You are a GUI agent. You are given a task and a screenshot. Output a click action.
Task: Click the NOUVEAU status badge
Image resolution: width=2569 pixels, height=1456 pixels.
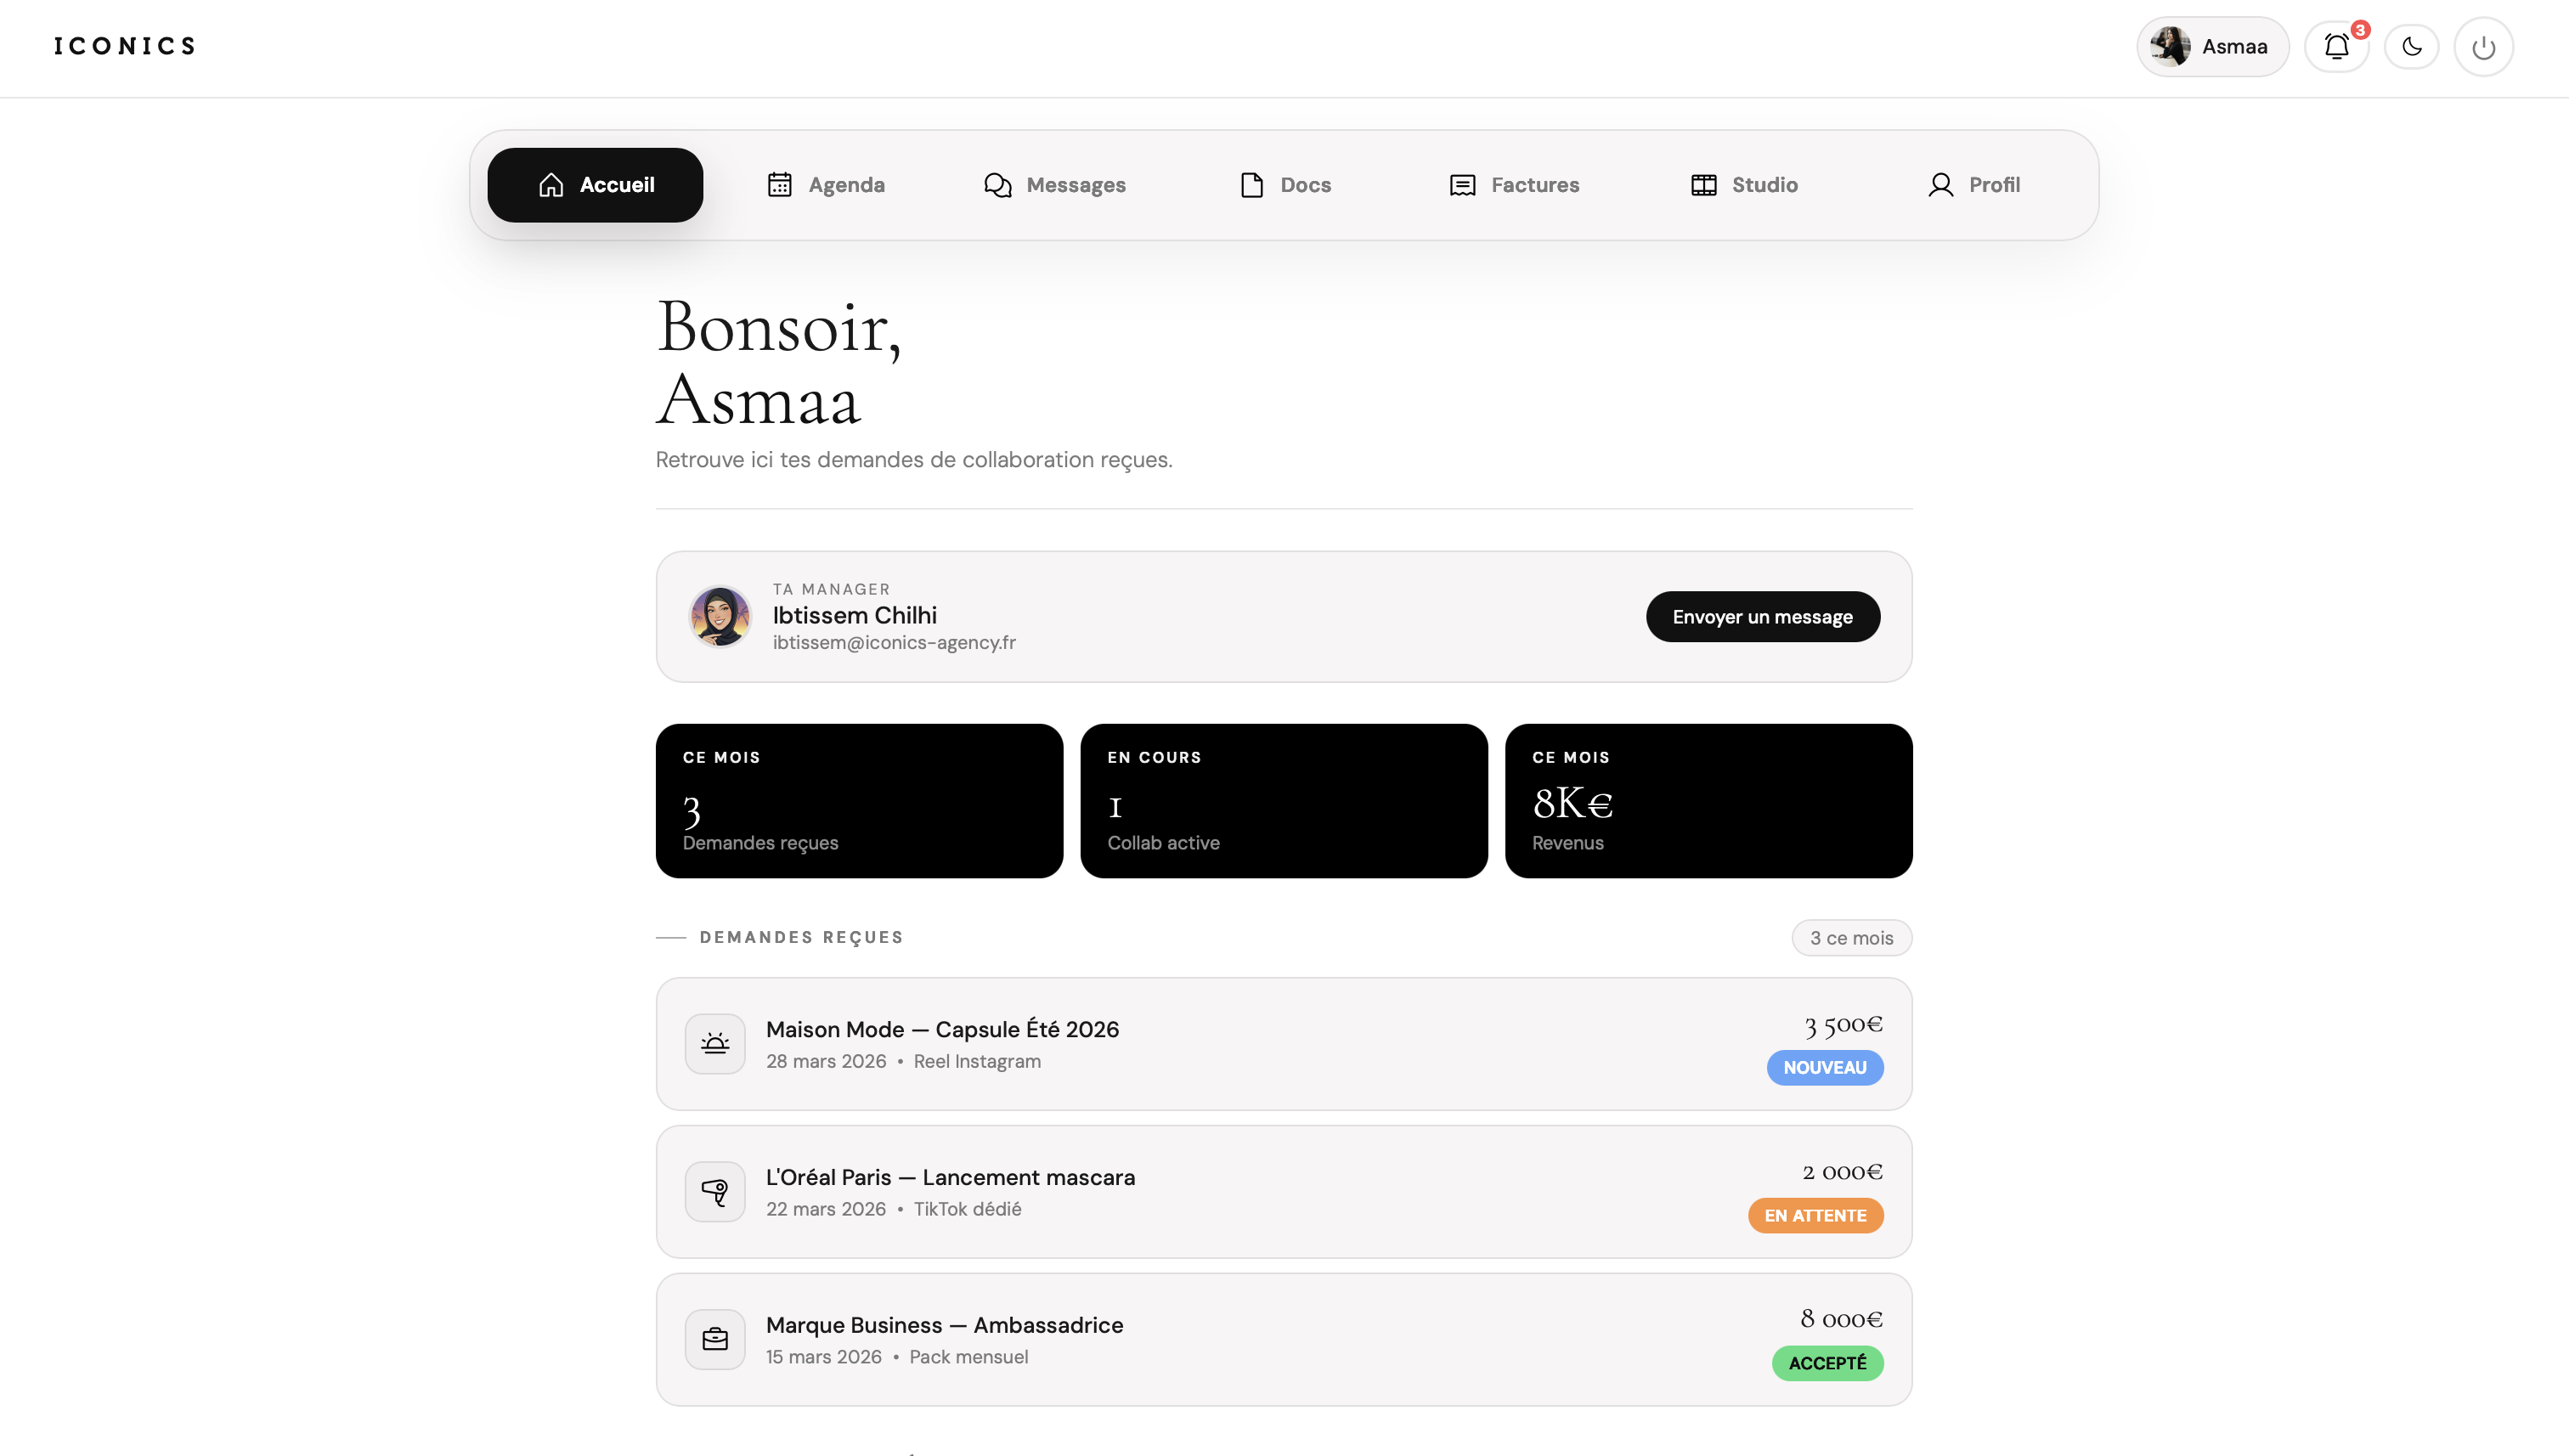click(1824, 1067)
